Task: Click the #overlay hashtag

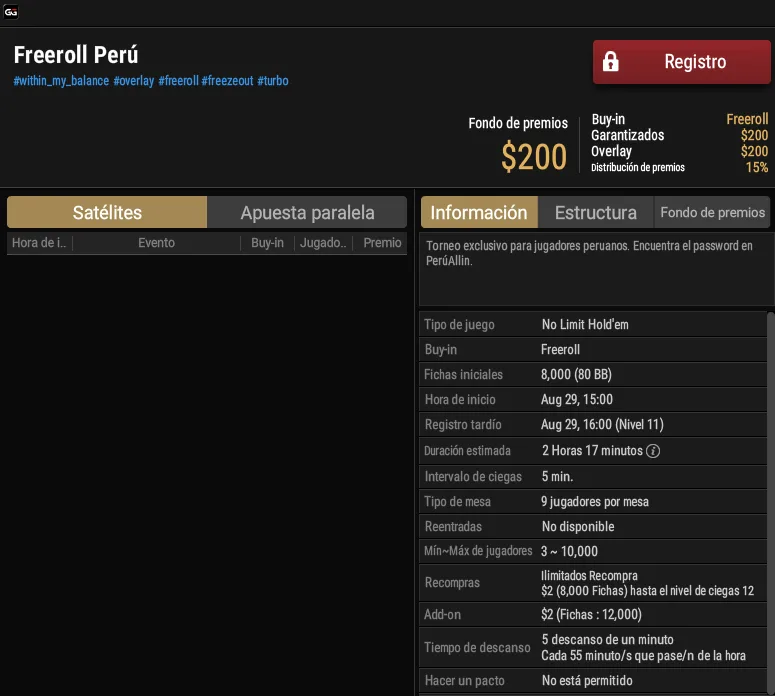Action: tap(133, 81)
